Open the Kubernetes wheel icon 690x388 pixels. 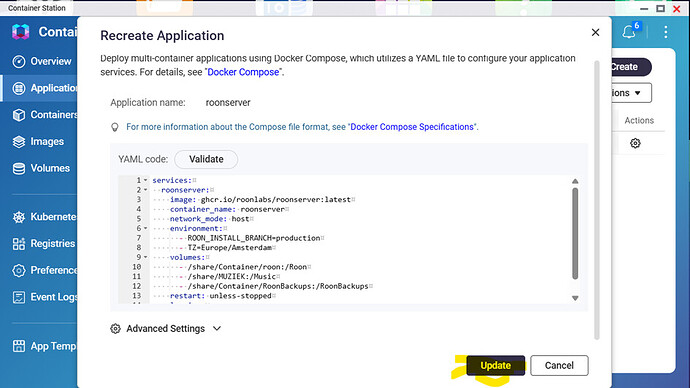[x=18, y=217]
